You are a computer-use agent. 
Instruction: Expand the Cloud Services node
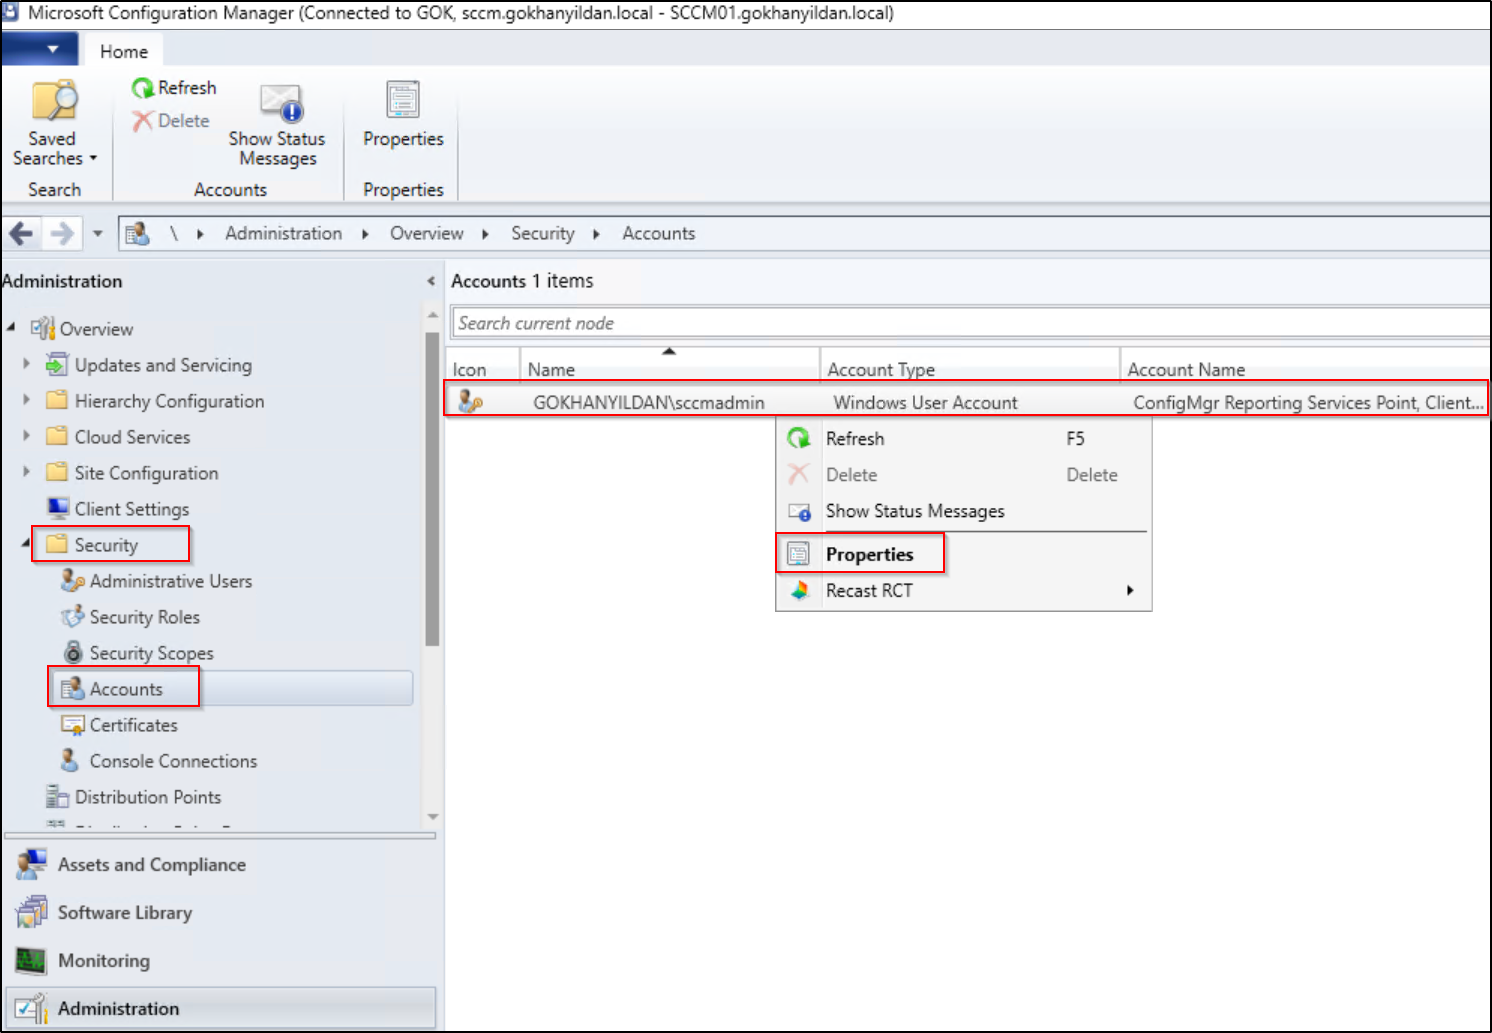click(x=27, y=436)
